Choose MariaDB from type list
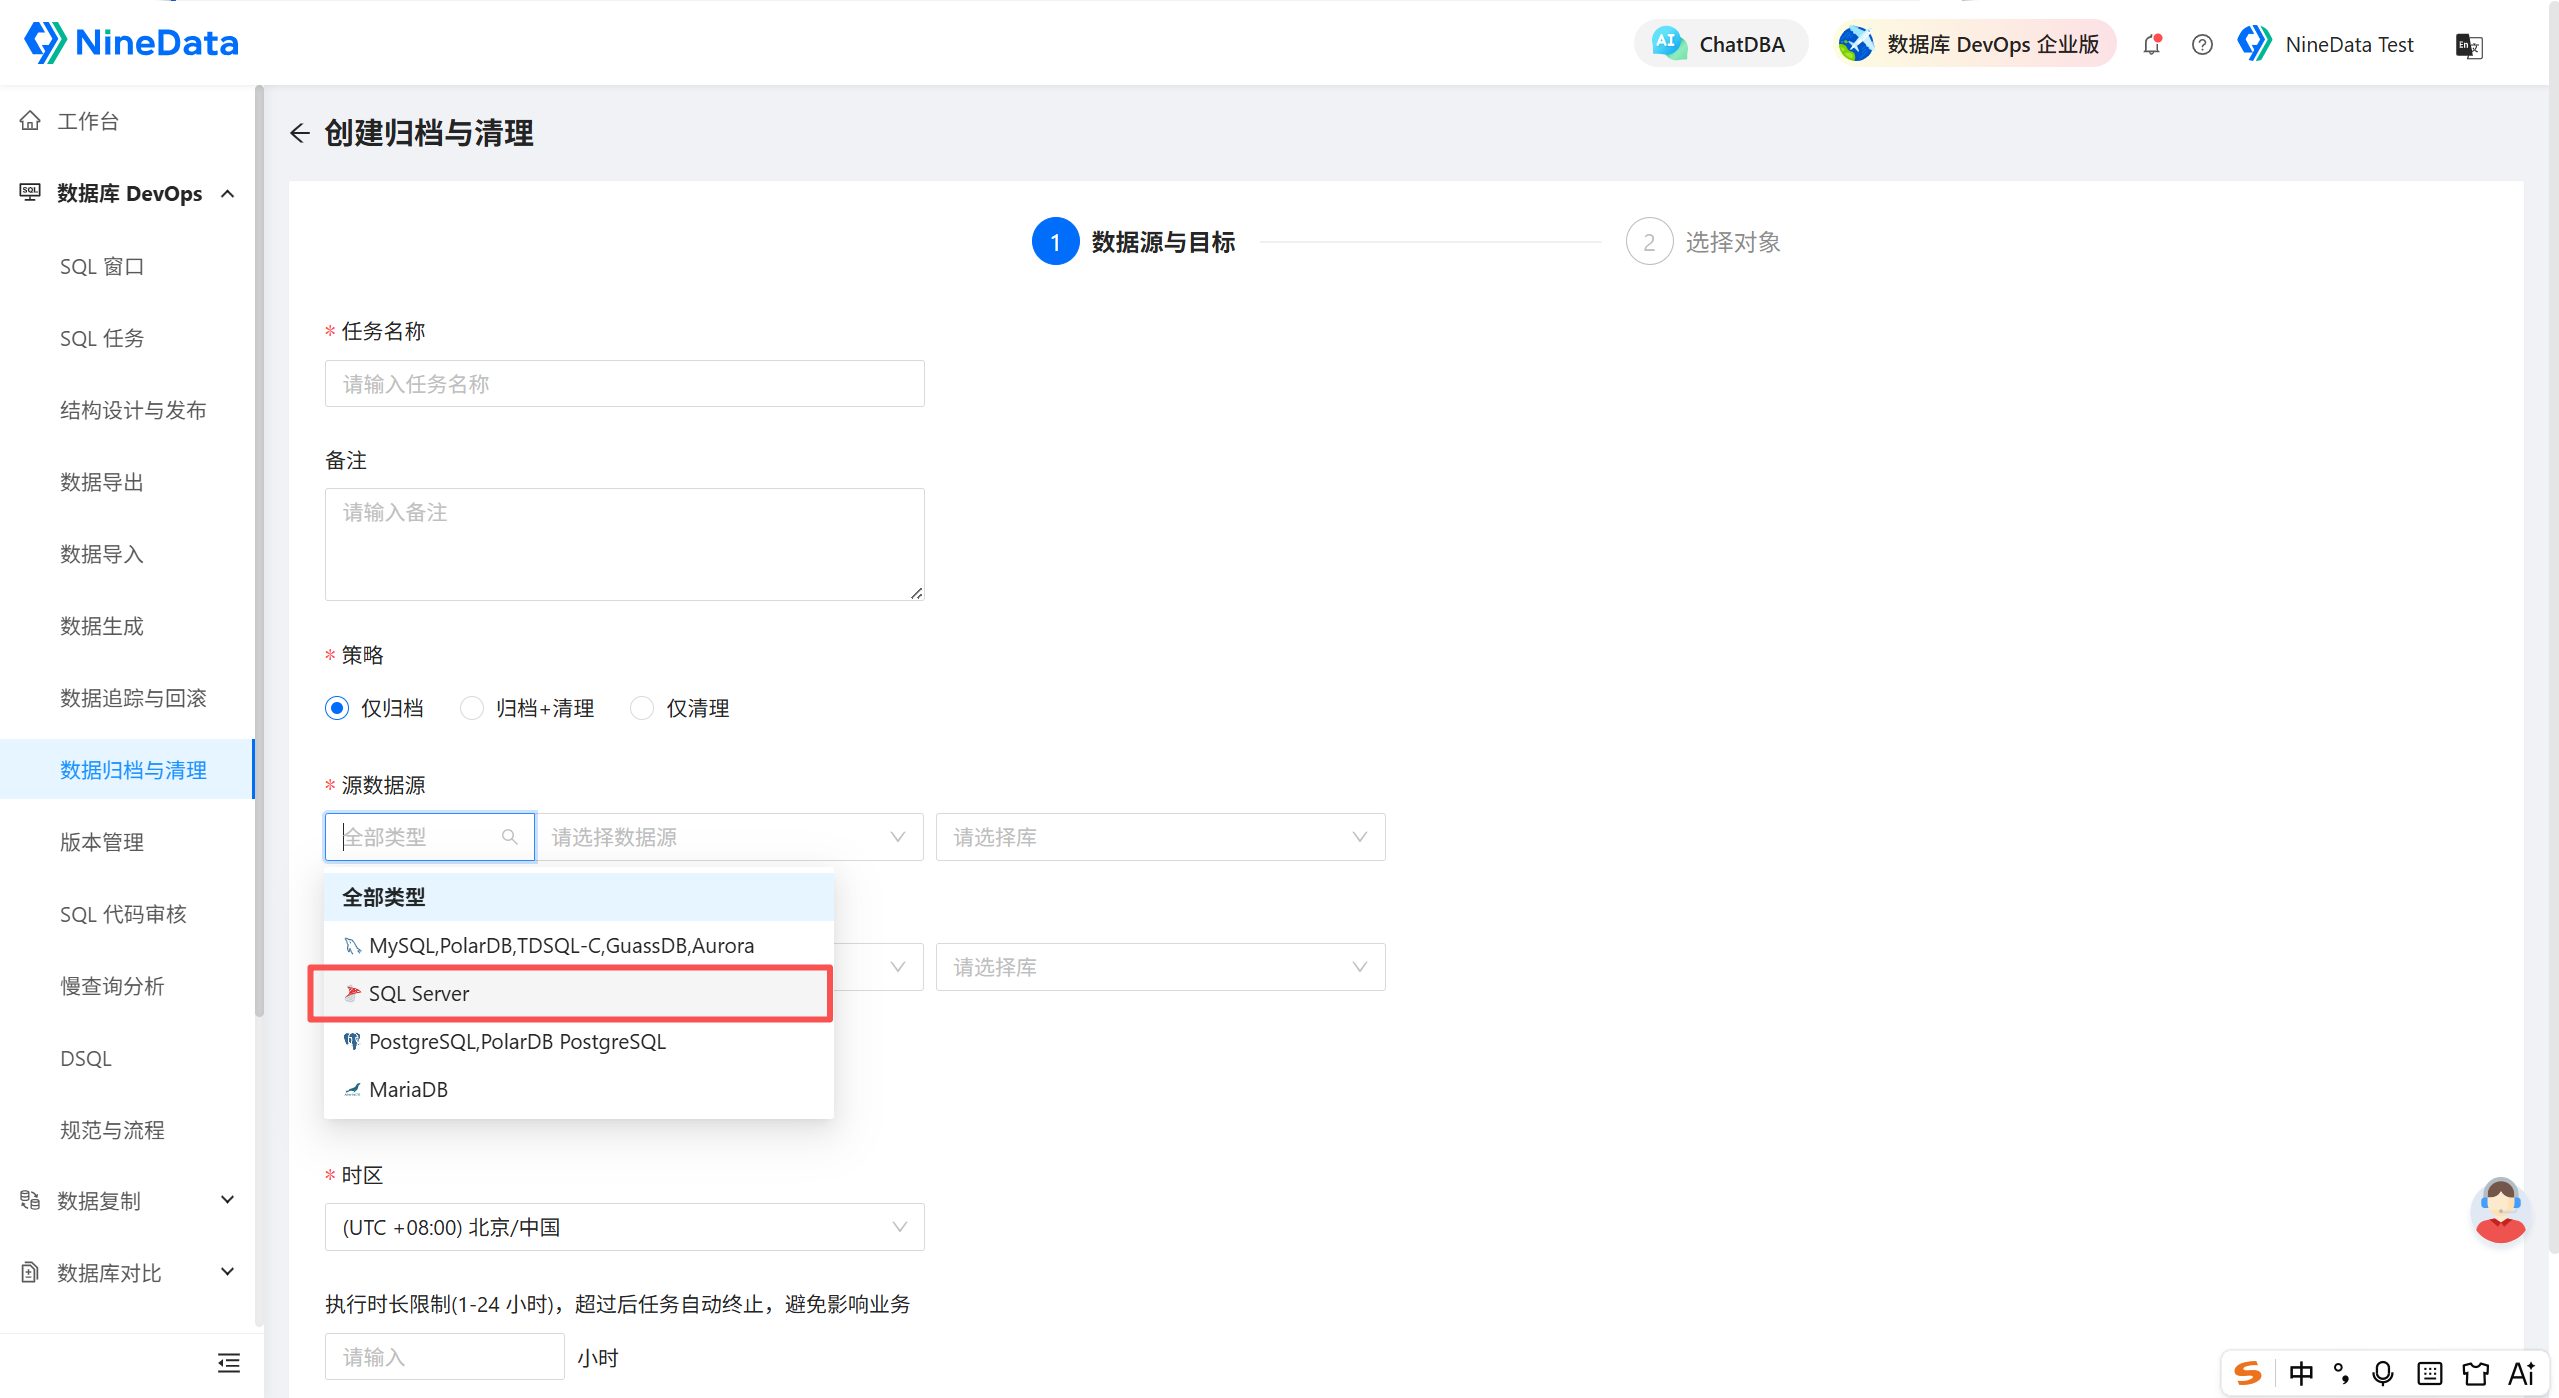Viewport: 2559px width, 1398px height. [578, 1089]
